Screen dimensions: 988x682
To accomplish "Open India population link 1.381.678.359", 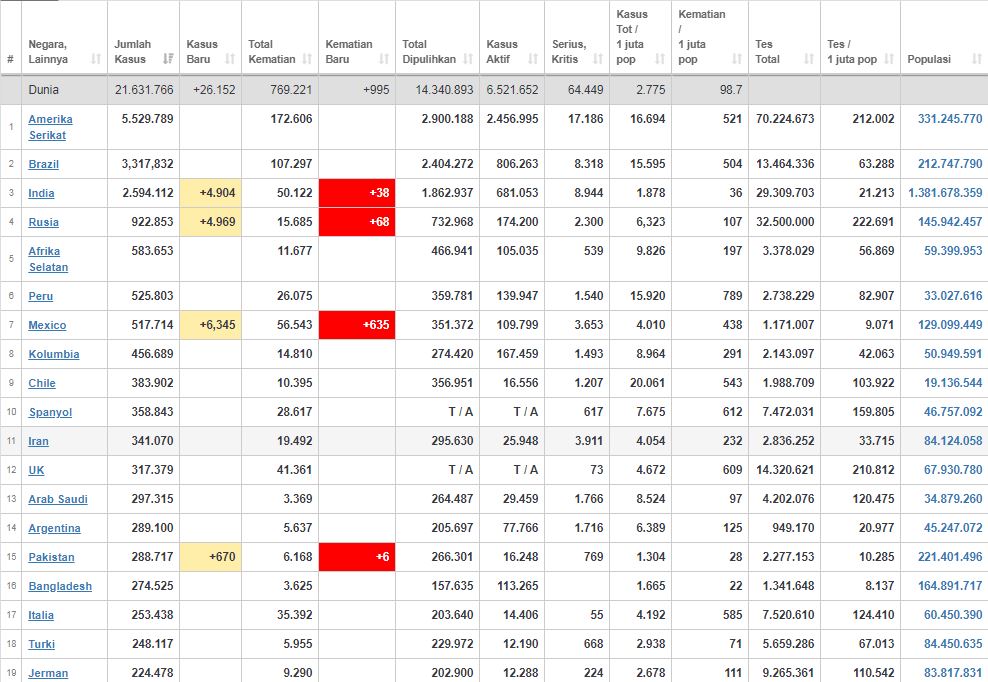I will [945, 193].
